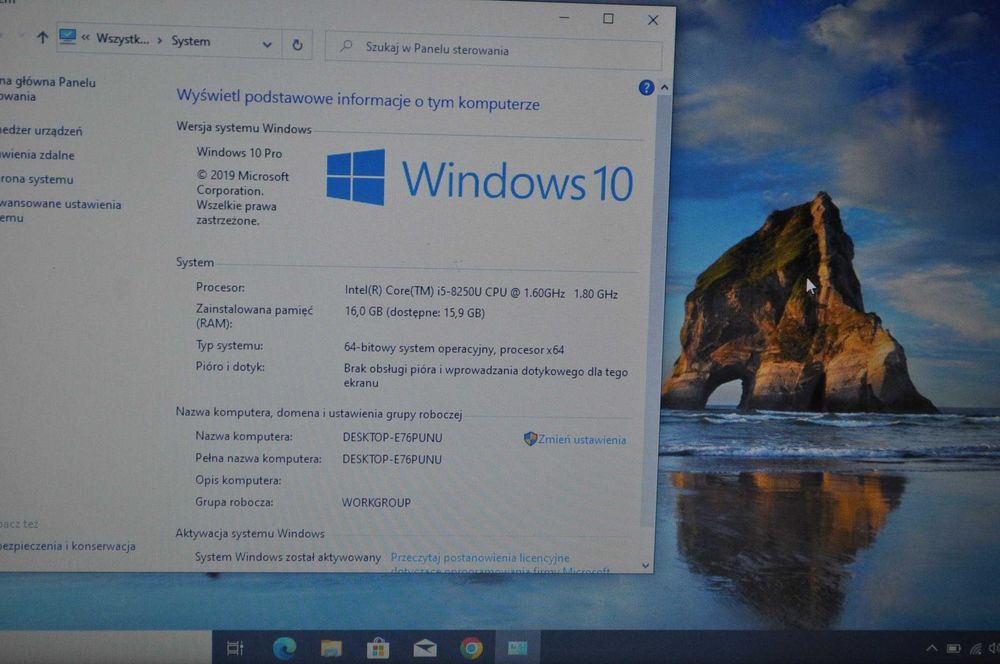Viewport: 1000px width, 664px height.
Task: Click the active System window taskbar icon
Action: 517,648
